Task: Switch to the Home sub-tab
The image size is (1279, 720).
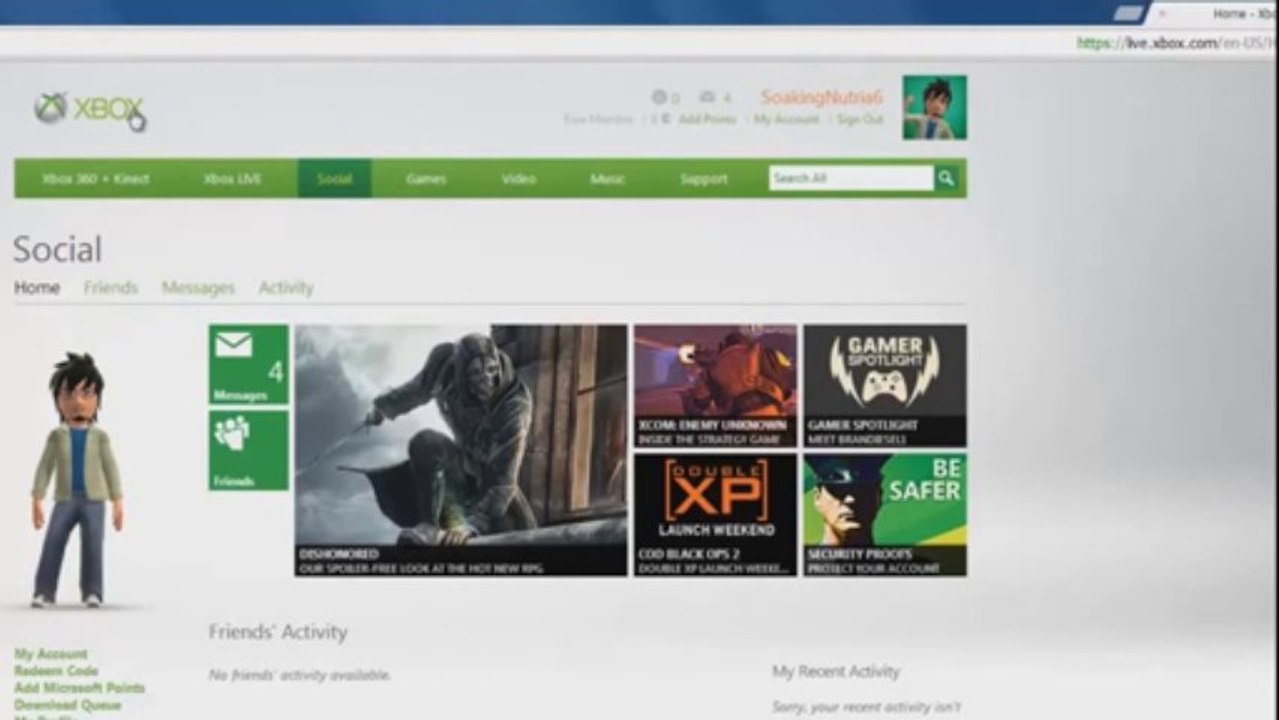Action: tap(37, 288)
